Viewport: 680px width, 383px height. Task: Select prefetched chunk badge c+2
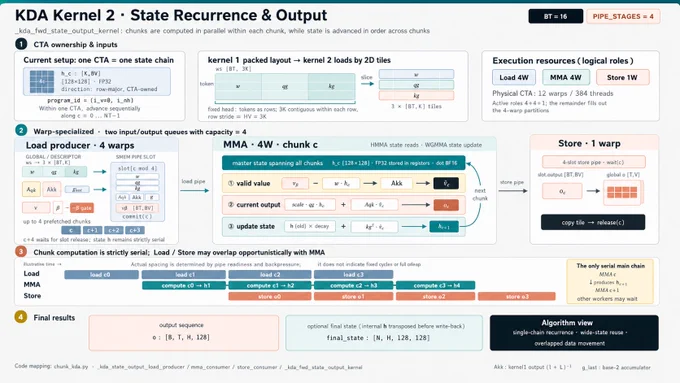point(114,230)
